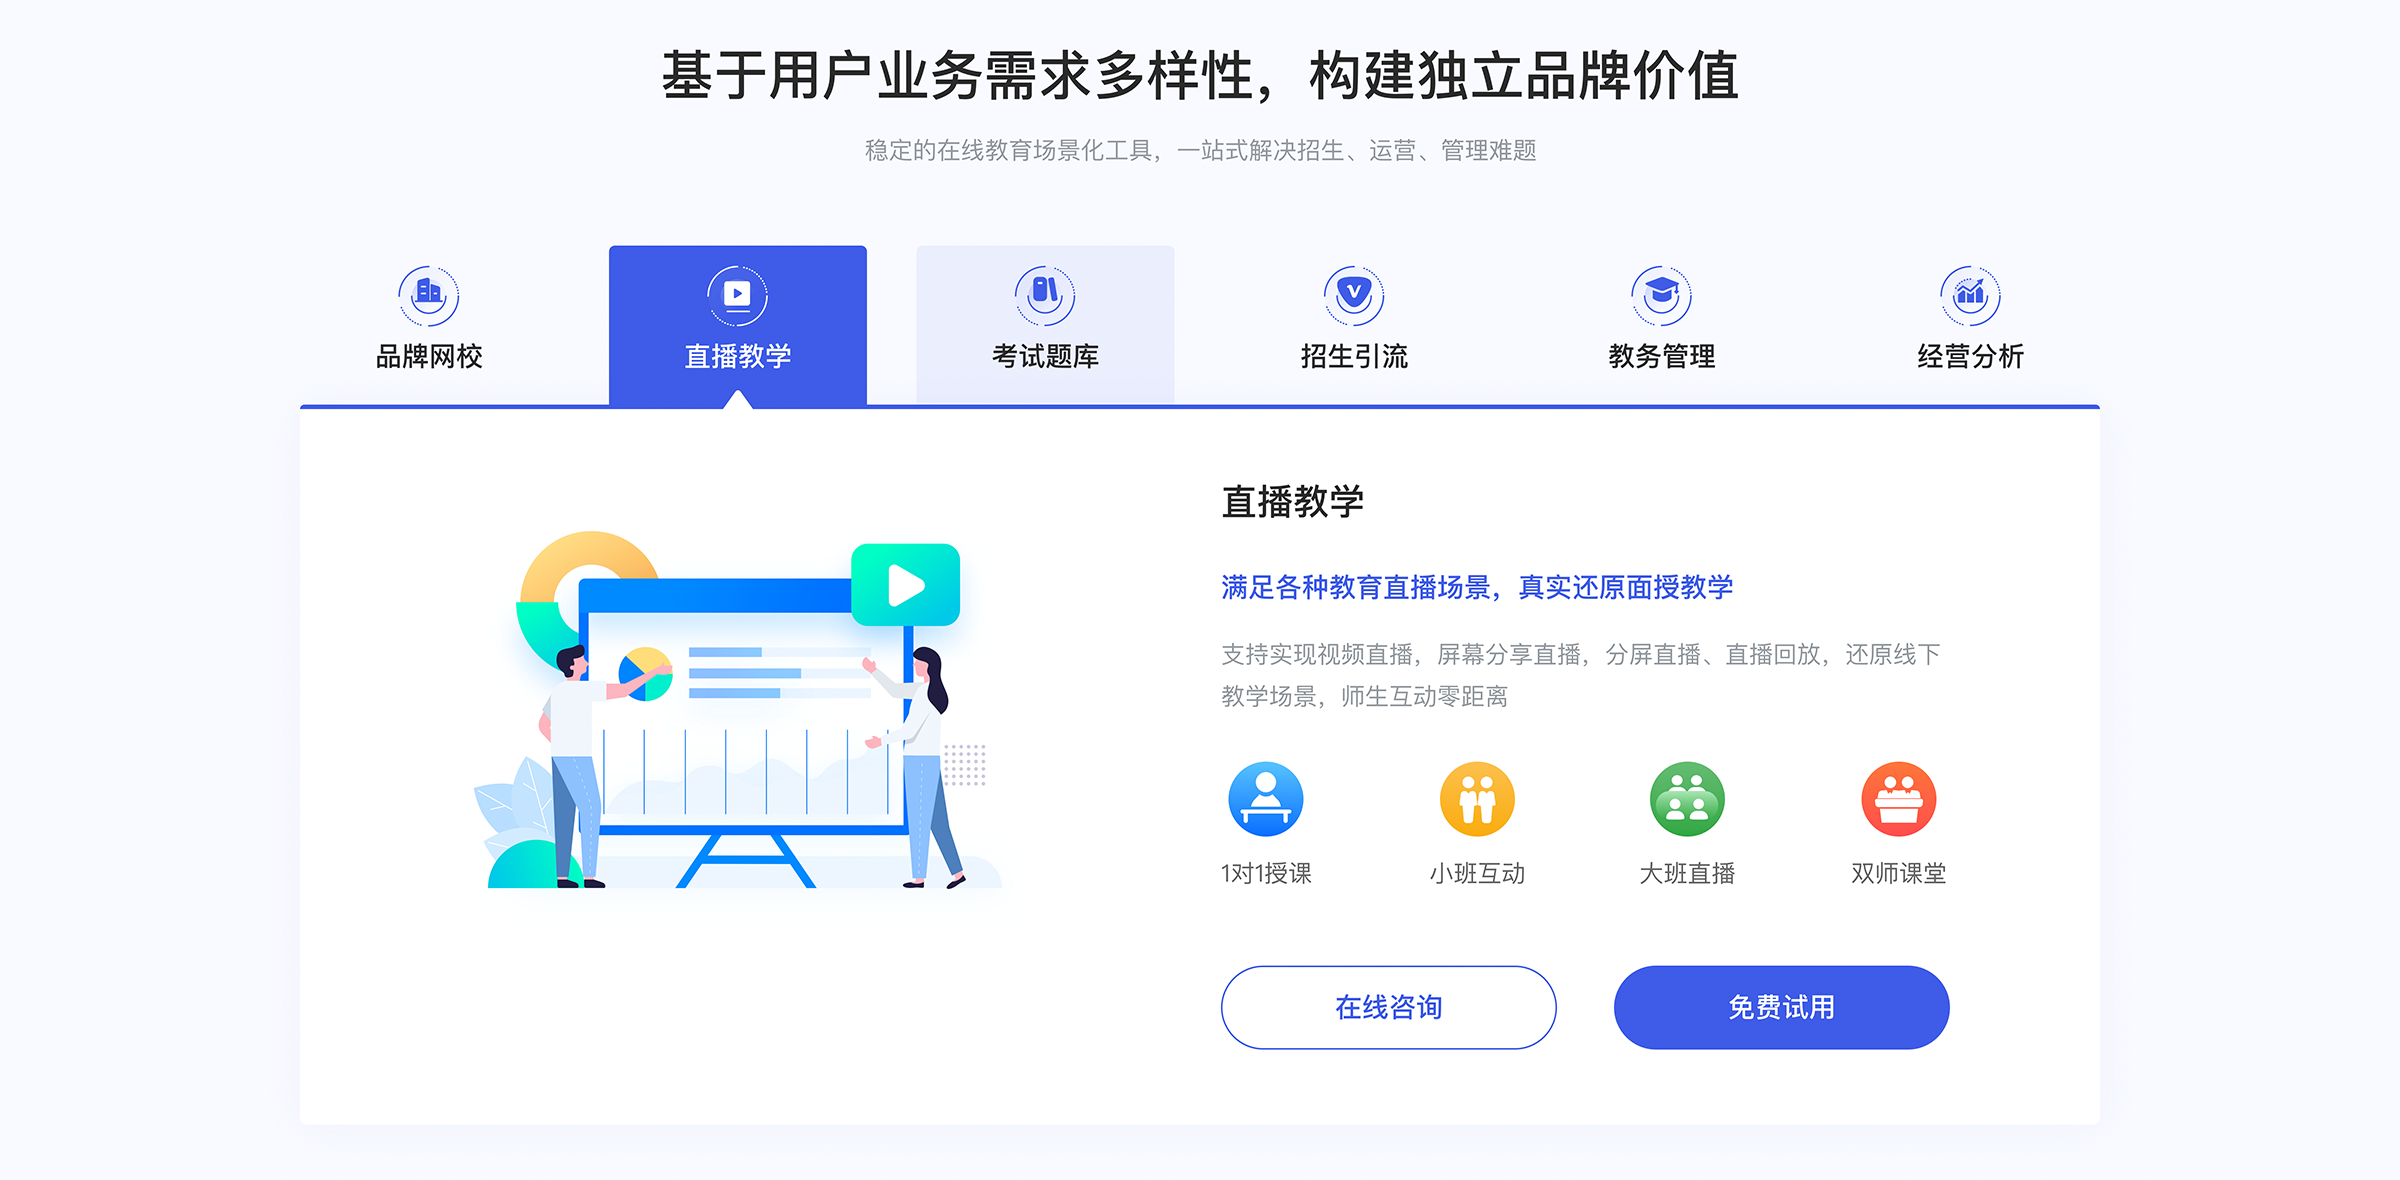The width and height of the screenshot is (2400, 1180).
Task: Click the 品牌网校 tab icon
Action: (429, 289)
